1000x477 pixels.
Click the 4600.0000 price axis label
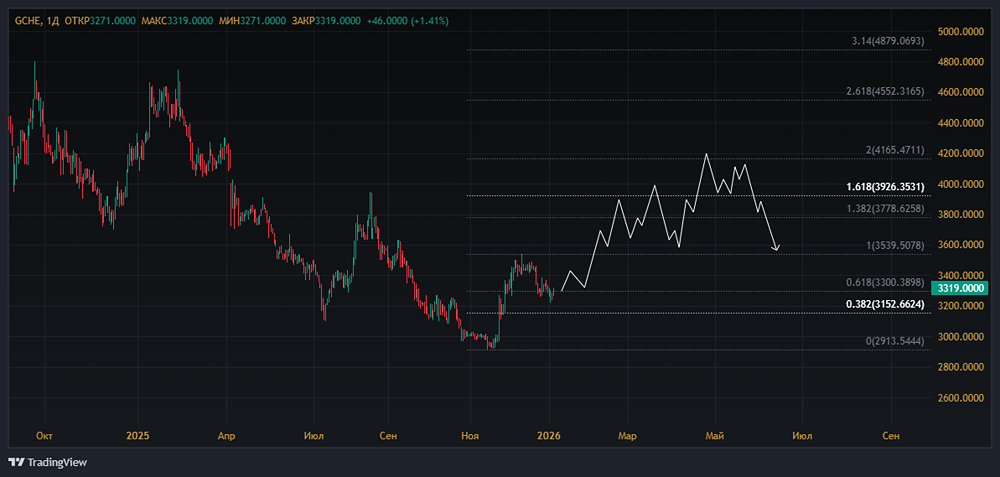pos(960,92)
